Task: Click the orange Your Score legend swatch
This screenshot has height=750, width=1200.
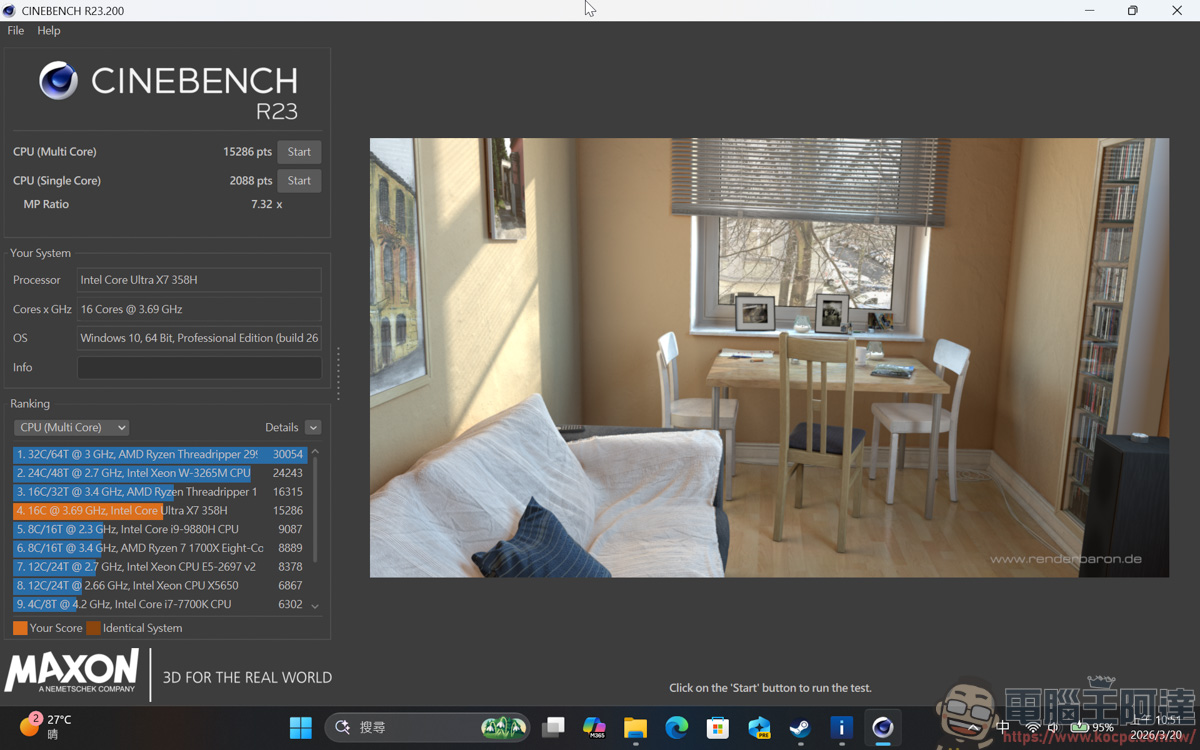Action: 20,628
